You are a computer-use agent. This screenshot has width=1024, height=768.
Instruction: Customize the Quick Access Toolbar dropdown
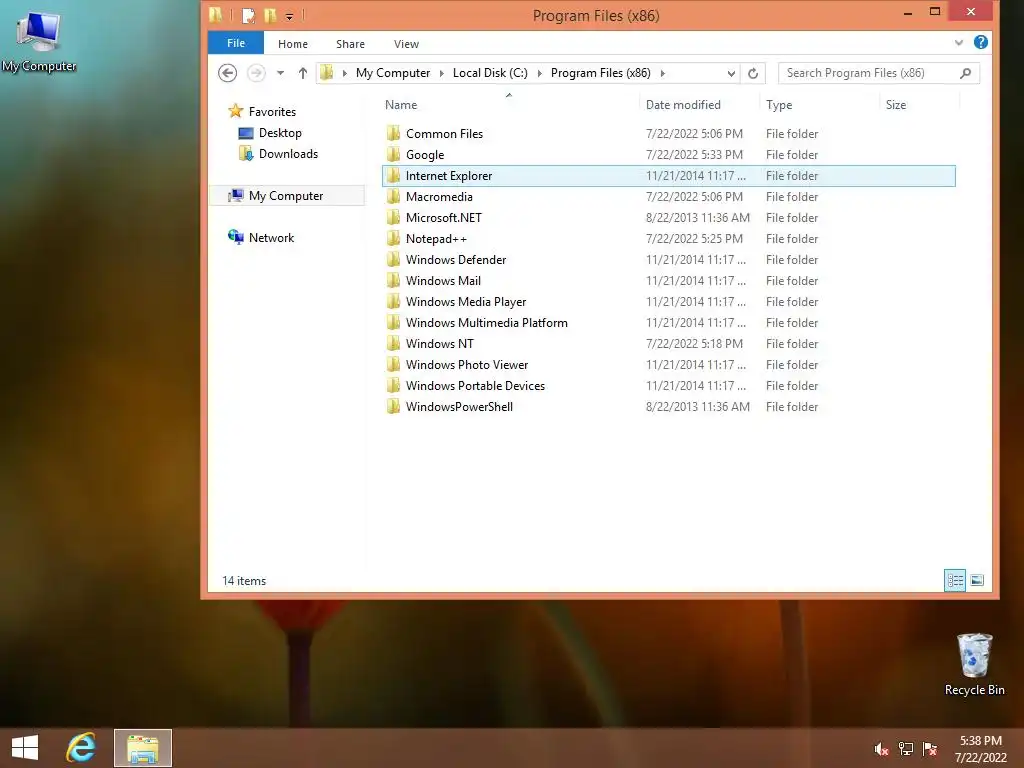point(289,16)
